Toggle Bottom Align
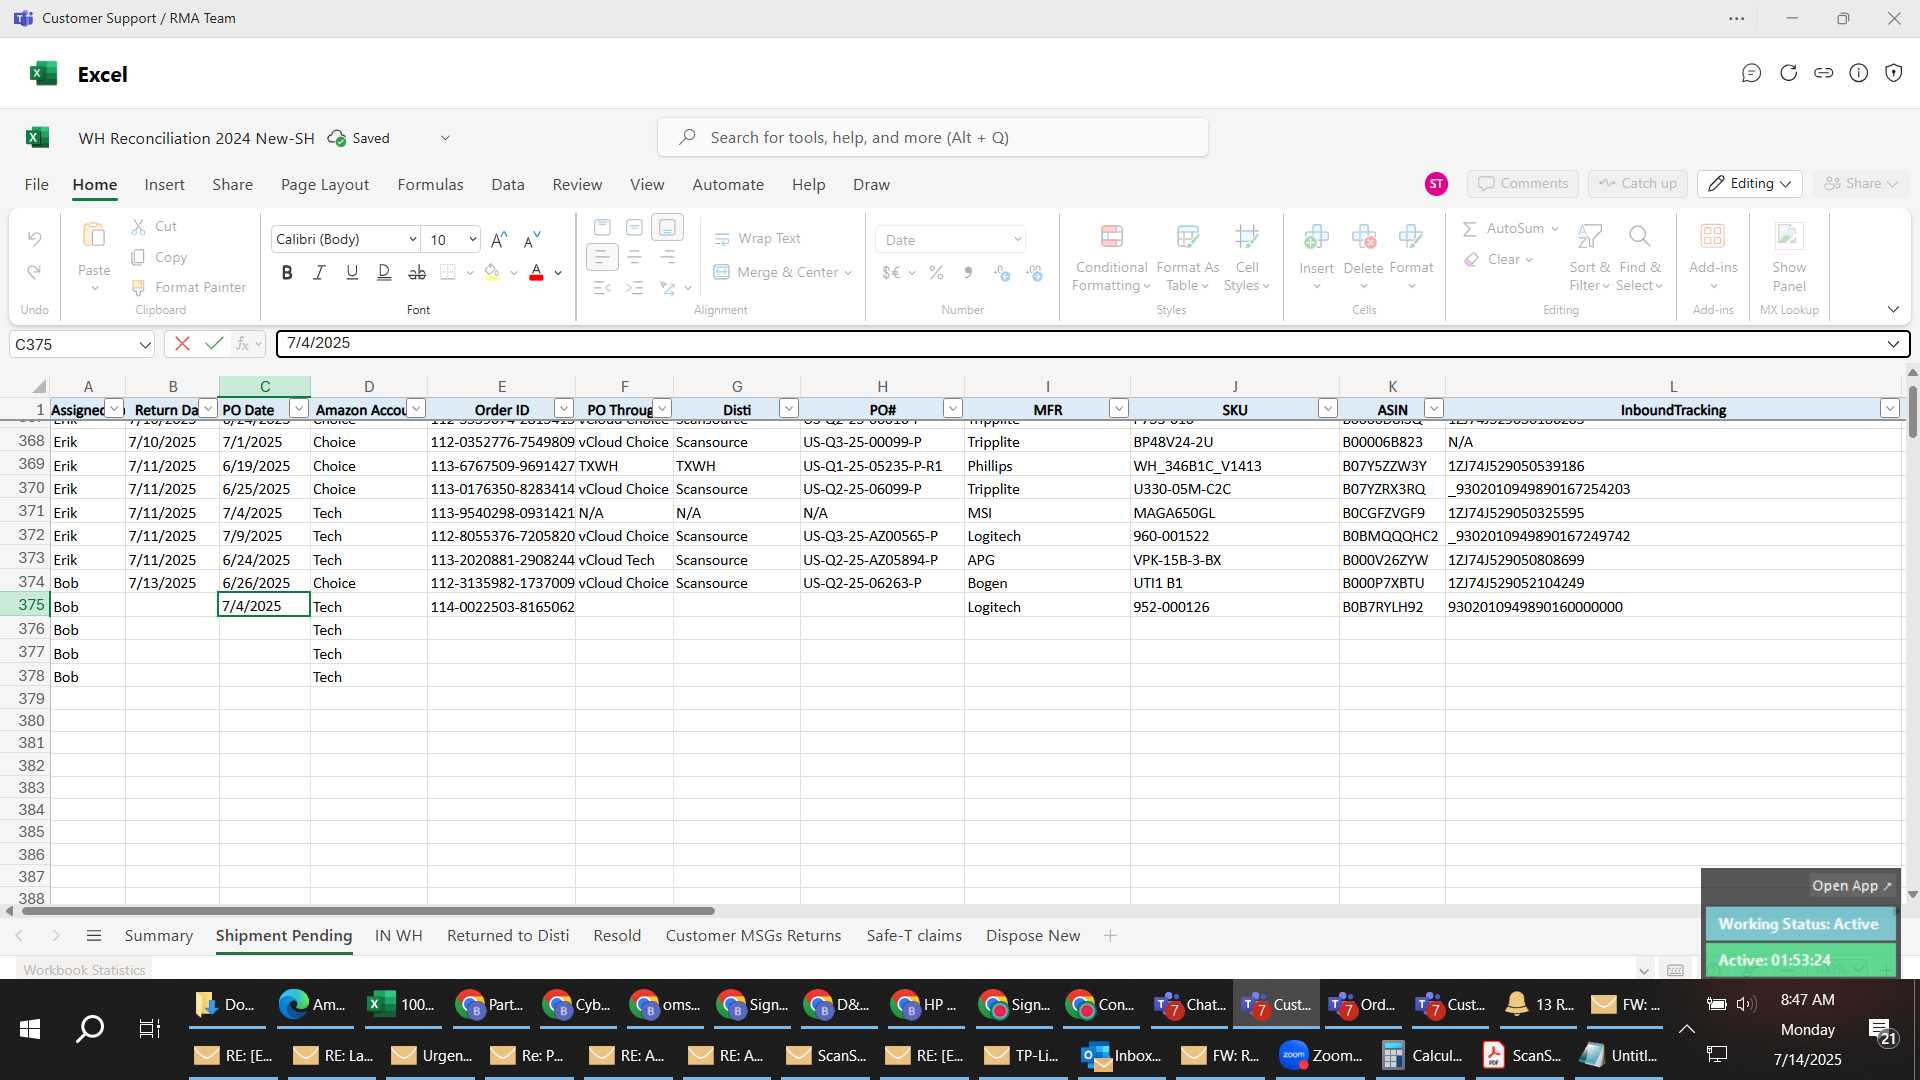 click(x=667, y=227)
